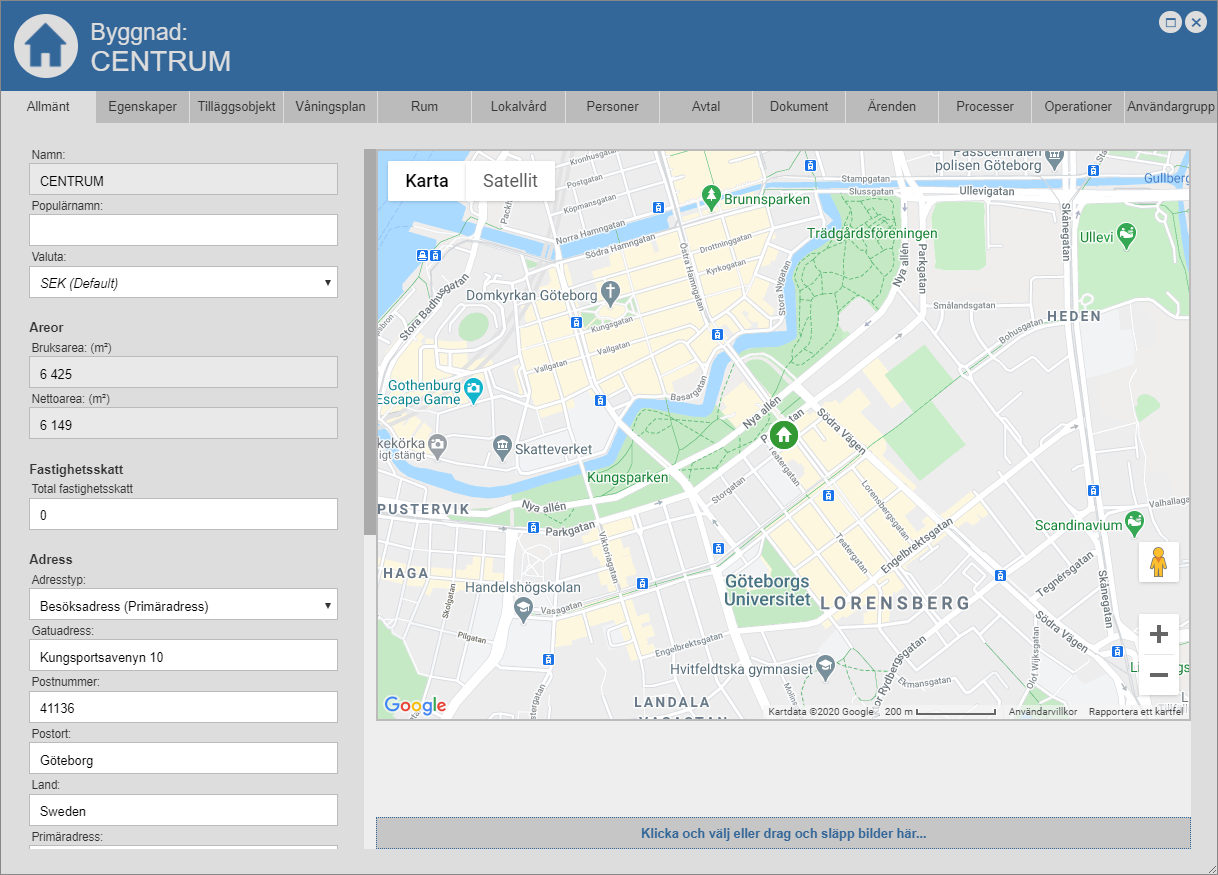Click the Street View pegman icon
The height and width of the screenshot is (875, 1218).
pos(1158,562)
